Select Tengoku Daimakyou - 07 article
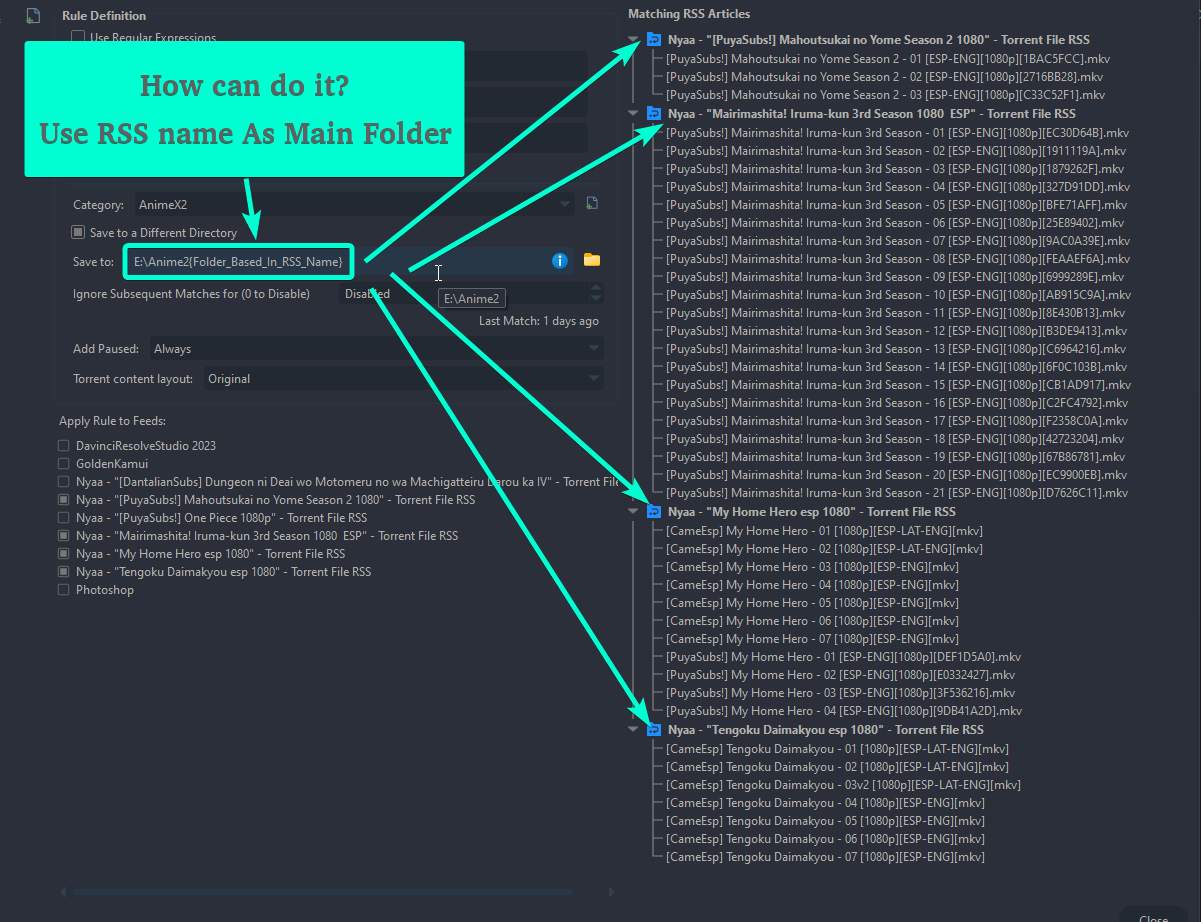Screen dimensions: 1201x922 (x=825, y=857)
